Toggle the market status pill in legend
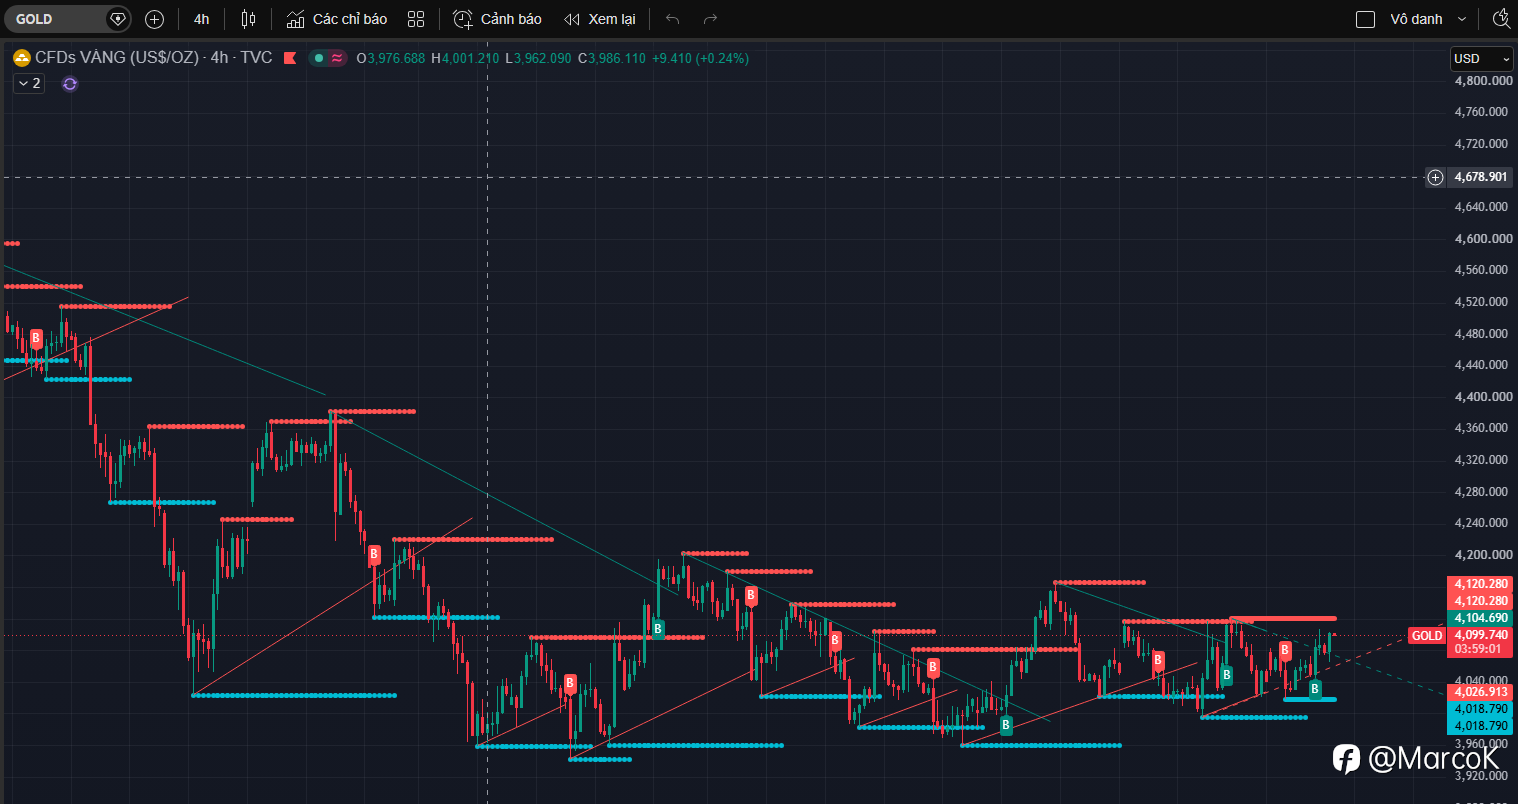 pyautogui.click(x=328, y=58)
